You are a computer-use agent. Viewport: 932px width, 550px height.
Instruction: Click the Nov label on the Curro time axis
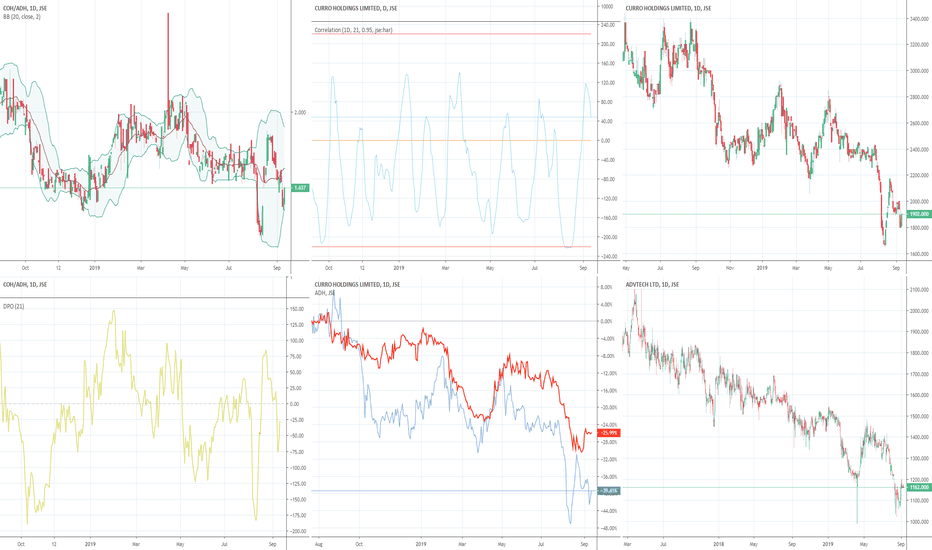(729, 268)
